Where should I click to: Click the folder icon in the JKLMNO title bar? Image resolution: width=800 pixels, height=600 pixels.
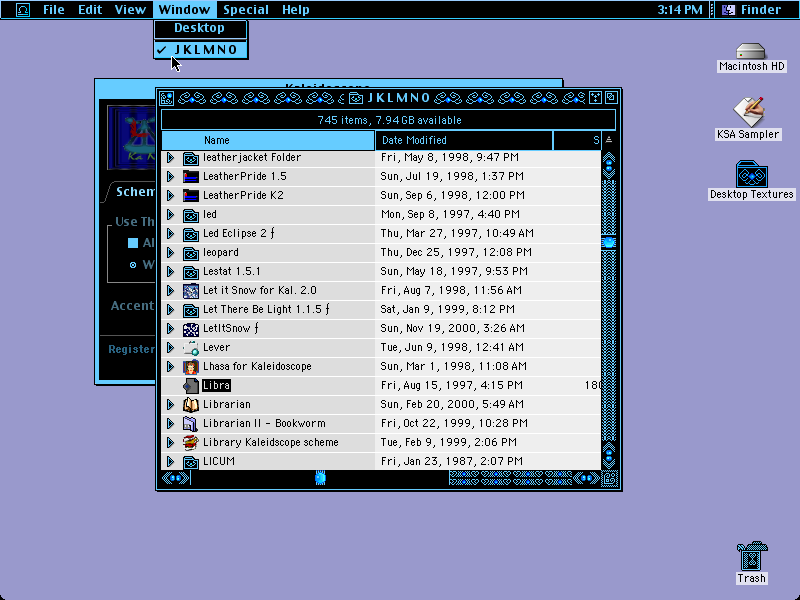tap(356, 98)
